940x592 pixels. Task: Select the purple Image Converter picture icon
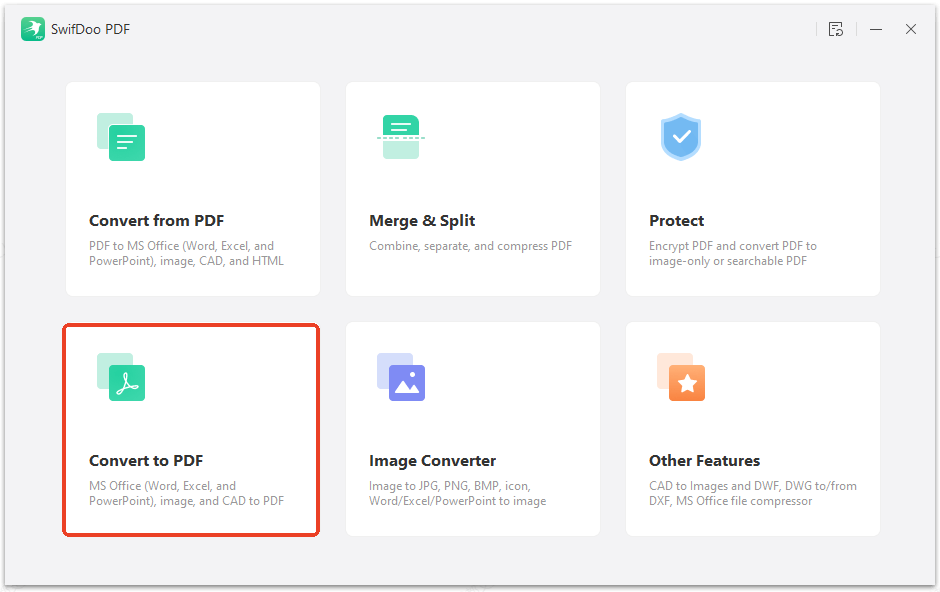pos(401,378)
